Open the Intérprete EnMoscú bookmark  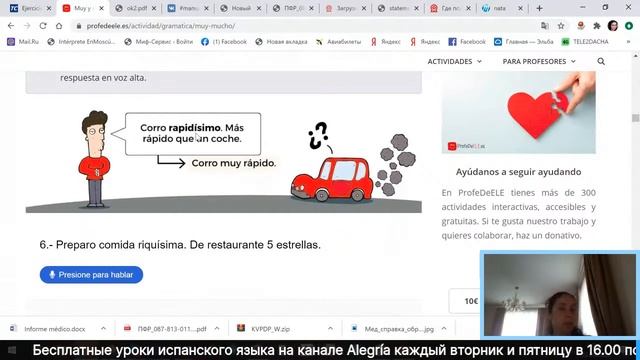pyautogui.click(x=82, y=42)
